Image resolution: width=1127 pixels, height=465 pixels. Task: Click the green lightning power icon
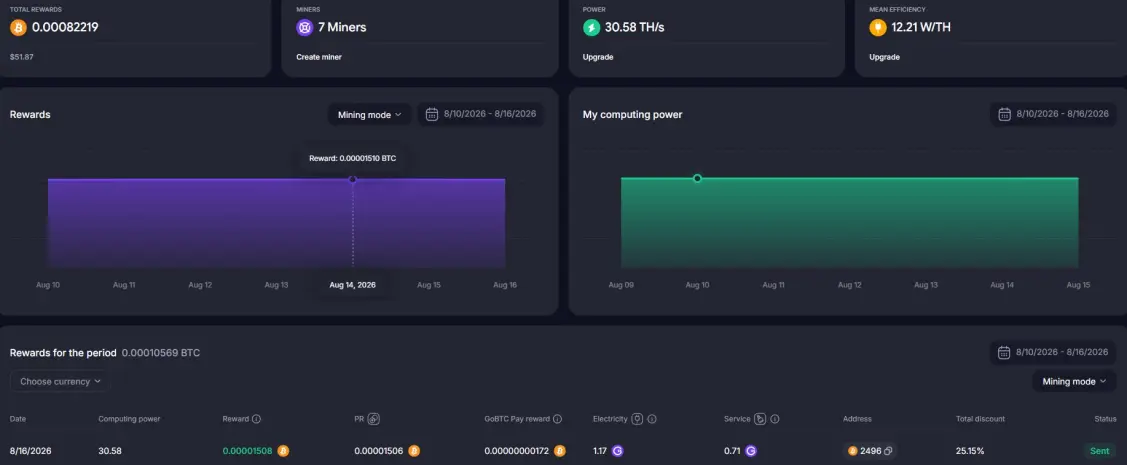592,27
